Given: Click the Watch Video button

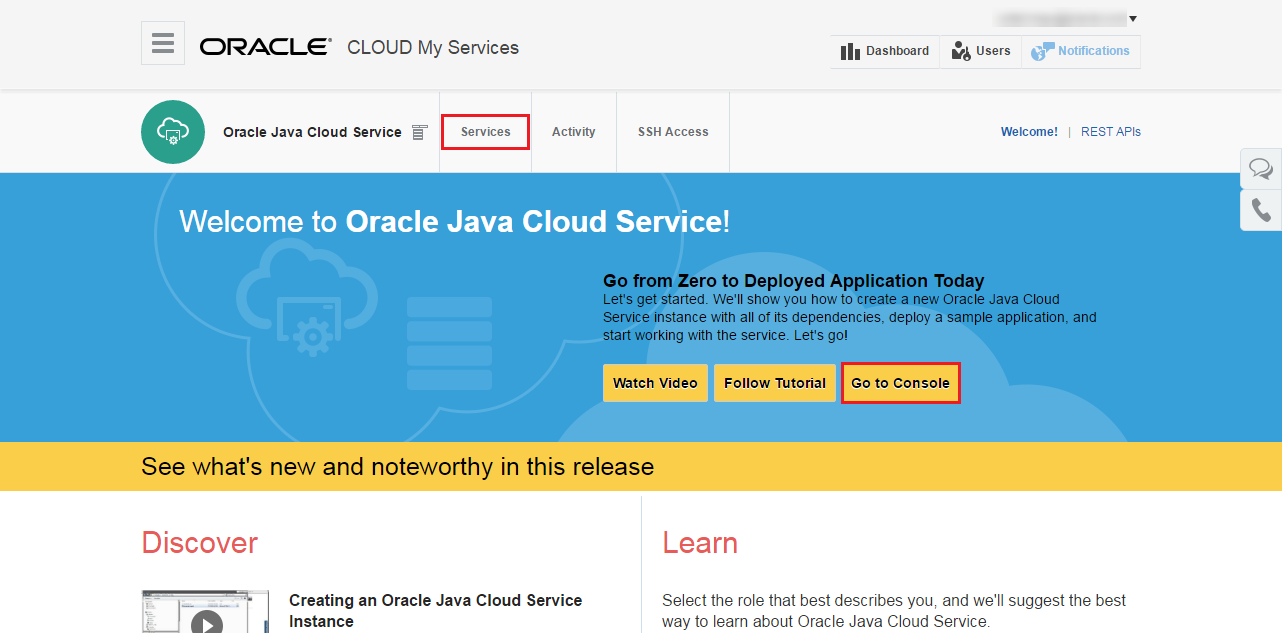Looking at the screenshot, I should point(655,383).
